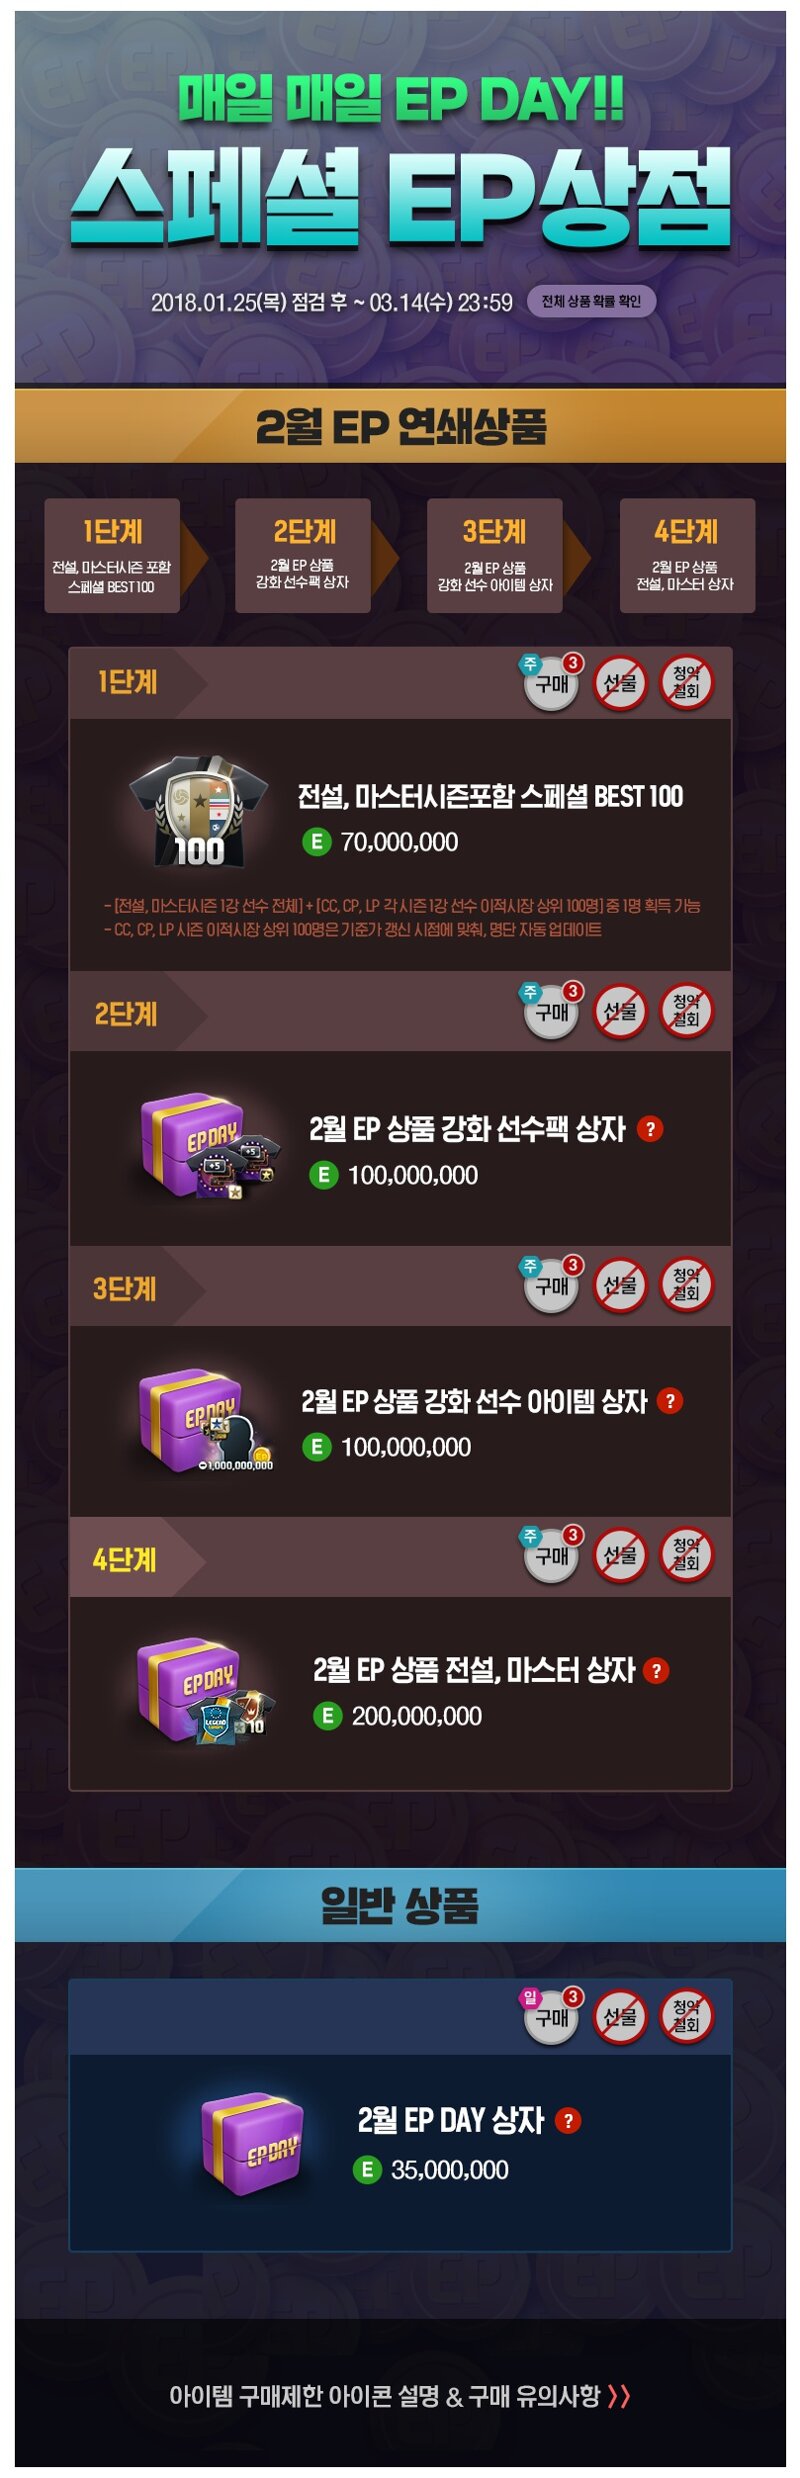
Task: Open help icon beside 강화 선수팩 상자
Action: pos(650,1129)
